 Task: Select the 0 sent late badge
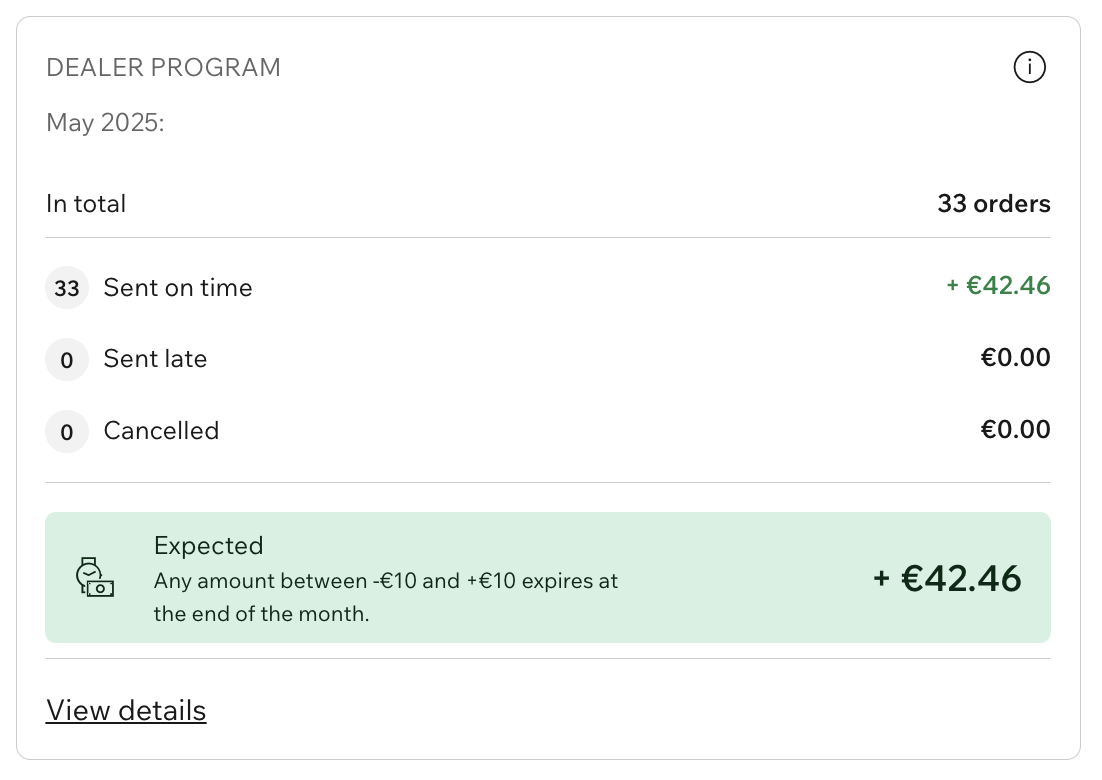coord(67,360)
